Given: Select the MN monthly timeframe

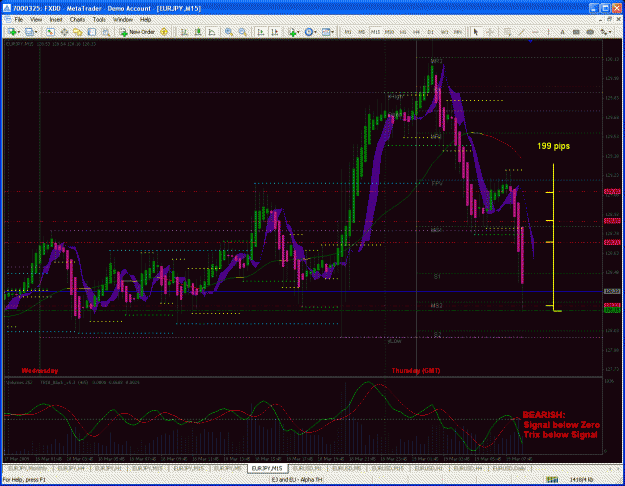Looking at the screenshot, I should [x=458, y=32].
